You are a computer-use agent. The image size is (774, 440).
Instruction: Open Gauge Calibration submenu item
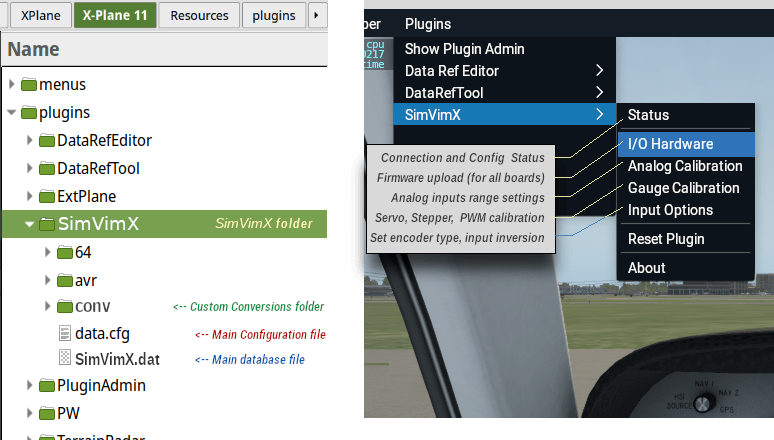pos(686,188)
